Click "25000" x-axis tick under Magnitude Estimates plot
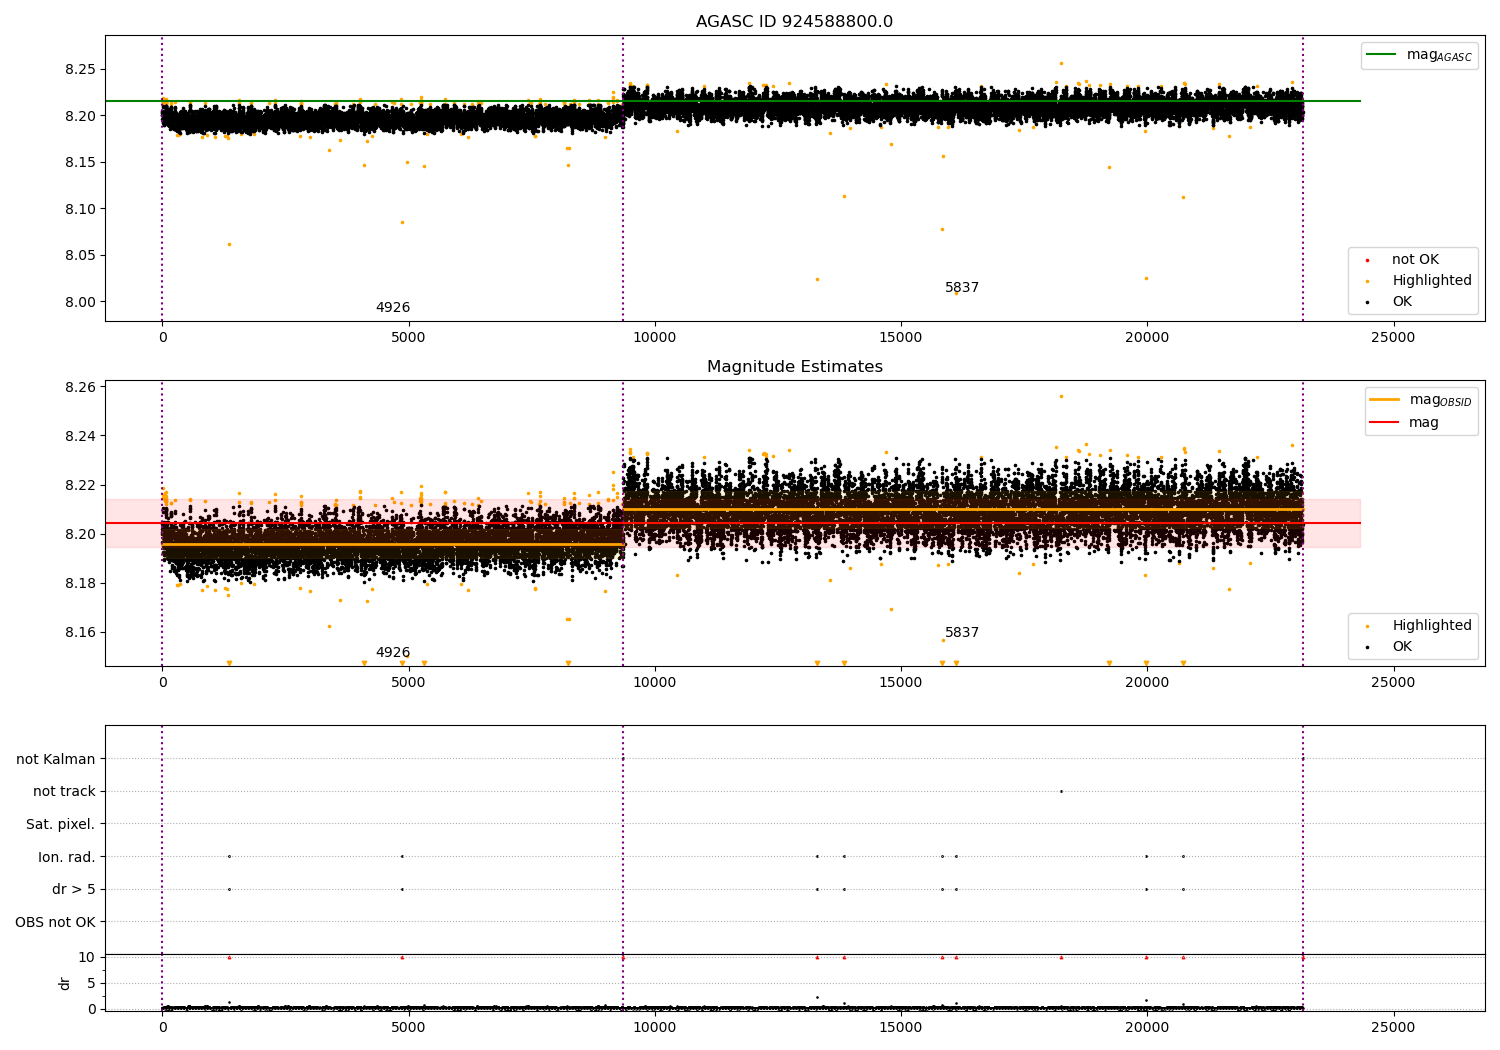Viewport: 1500px width, 1050px height. (x=1392, y=683)
